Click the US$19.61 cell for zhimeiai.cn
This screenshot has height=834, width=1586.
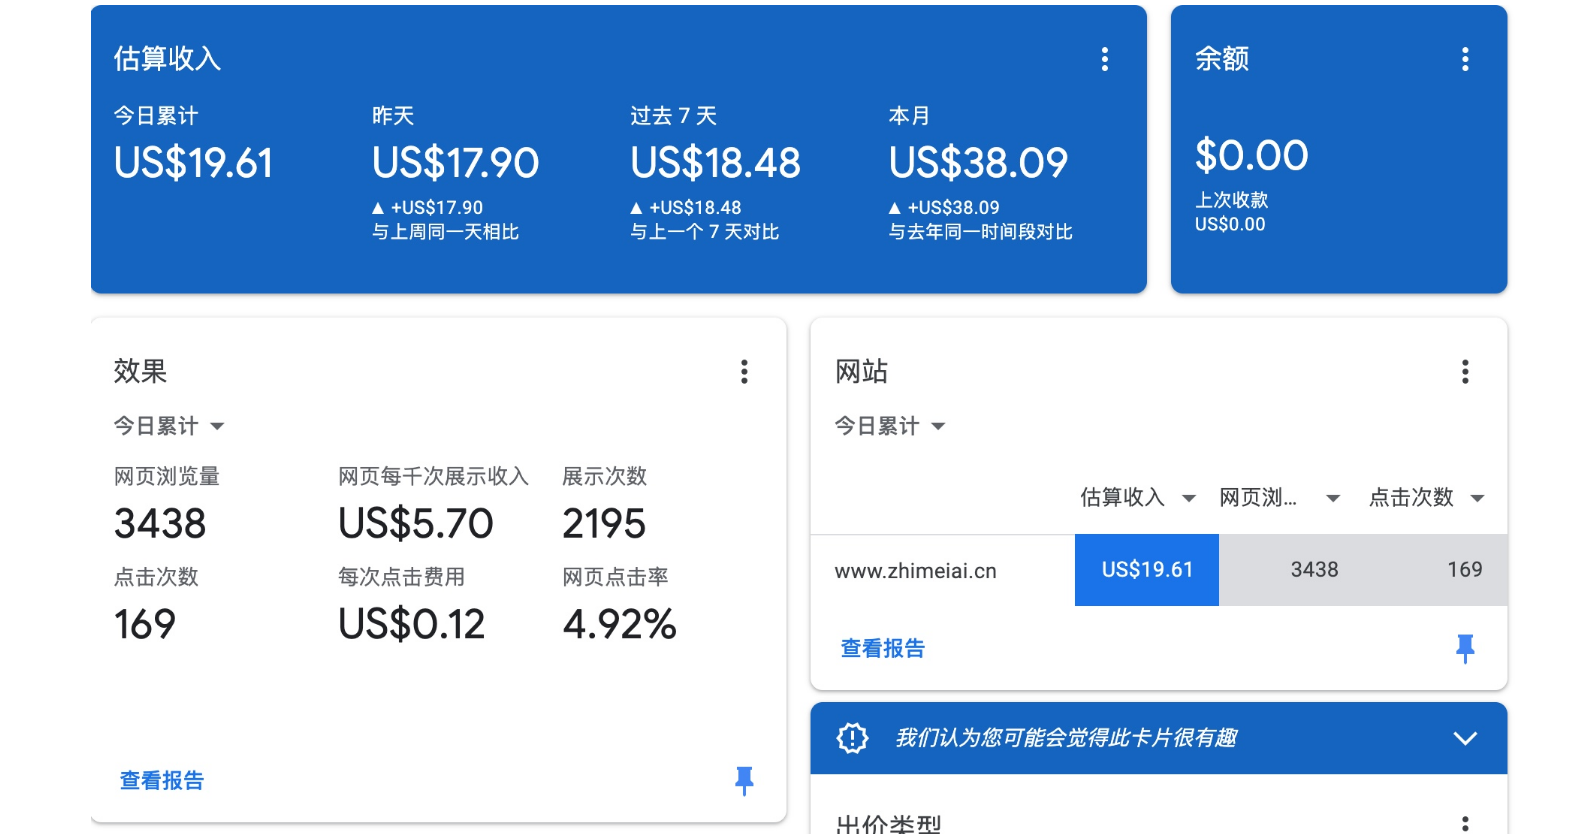click(x=1147, y=570)
